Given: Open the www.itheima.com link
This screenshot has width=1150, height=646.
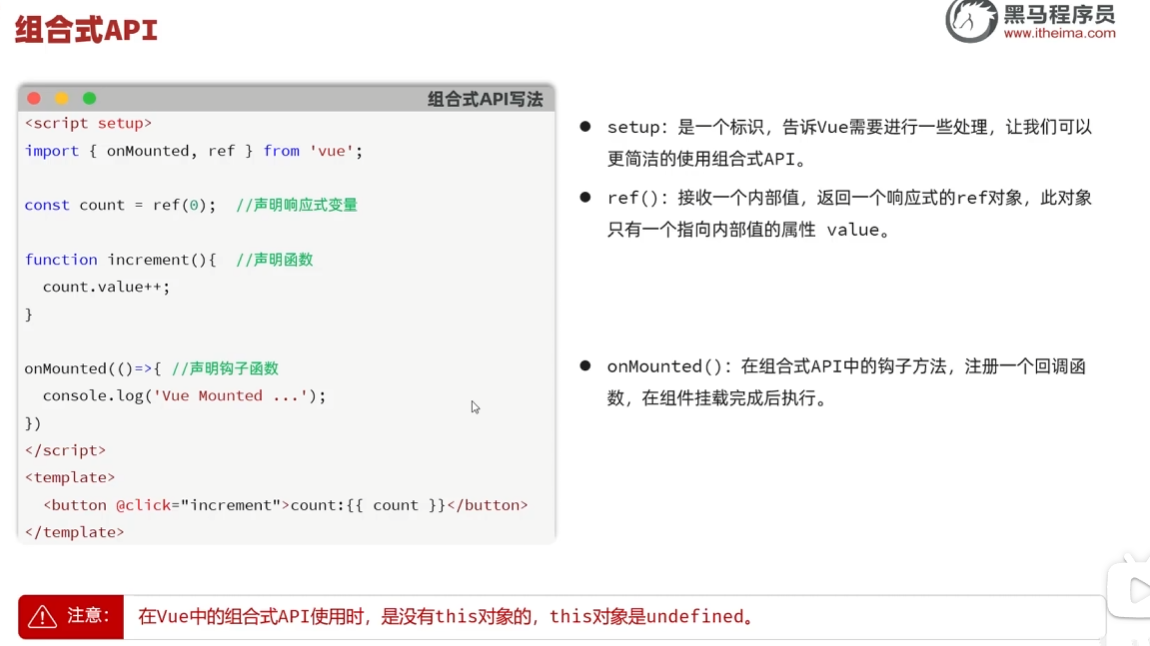Looking at the screenshot, I should pos(1060,34).
